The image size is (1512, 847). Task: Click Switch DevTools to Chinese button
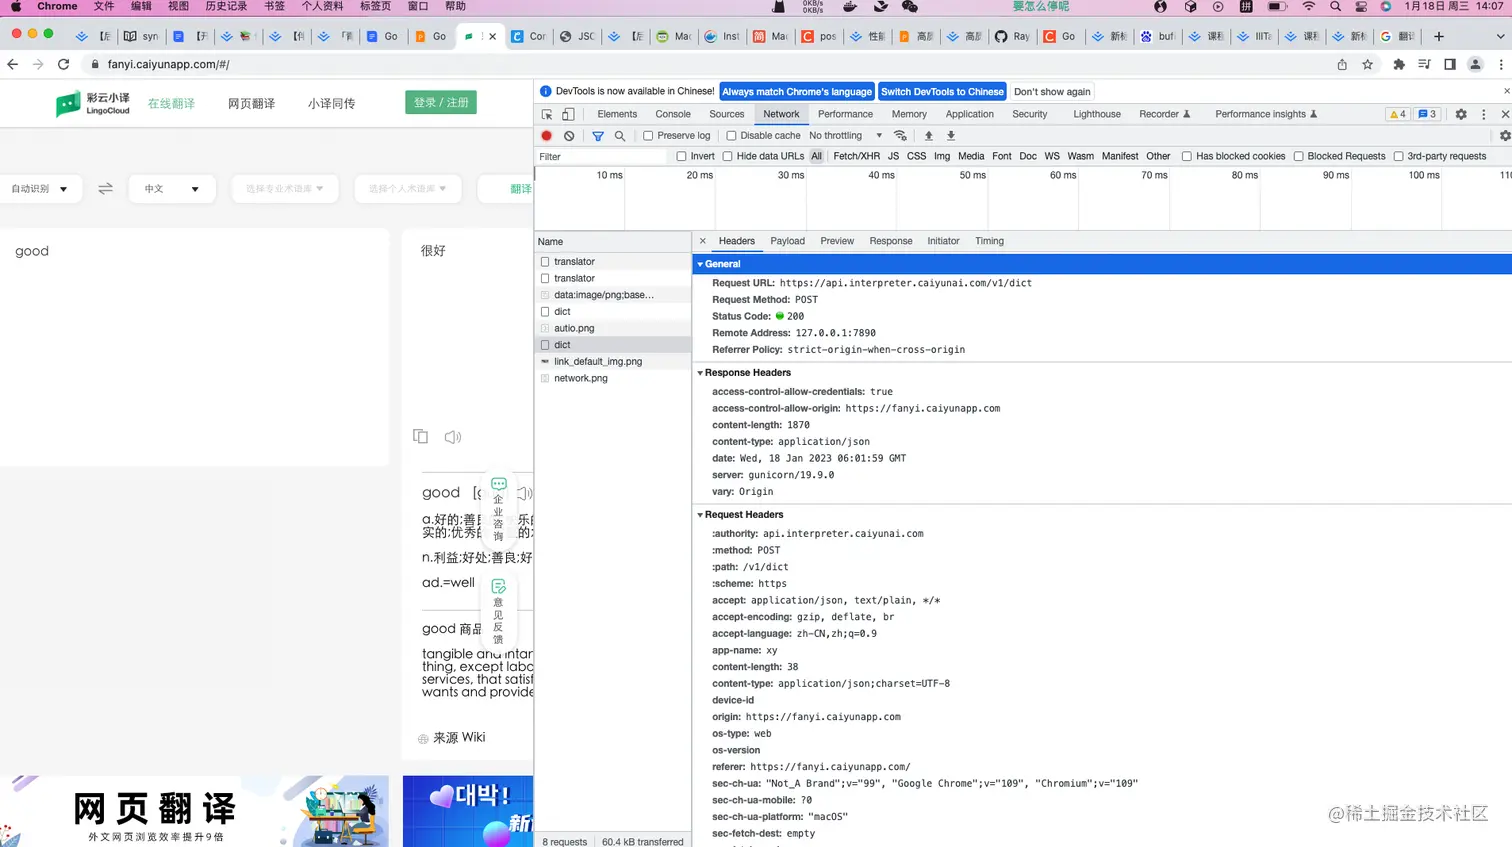(x=942, y=91)
